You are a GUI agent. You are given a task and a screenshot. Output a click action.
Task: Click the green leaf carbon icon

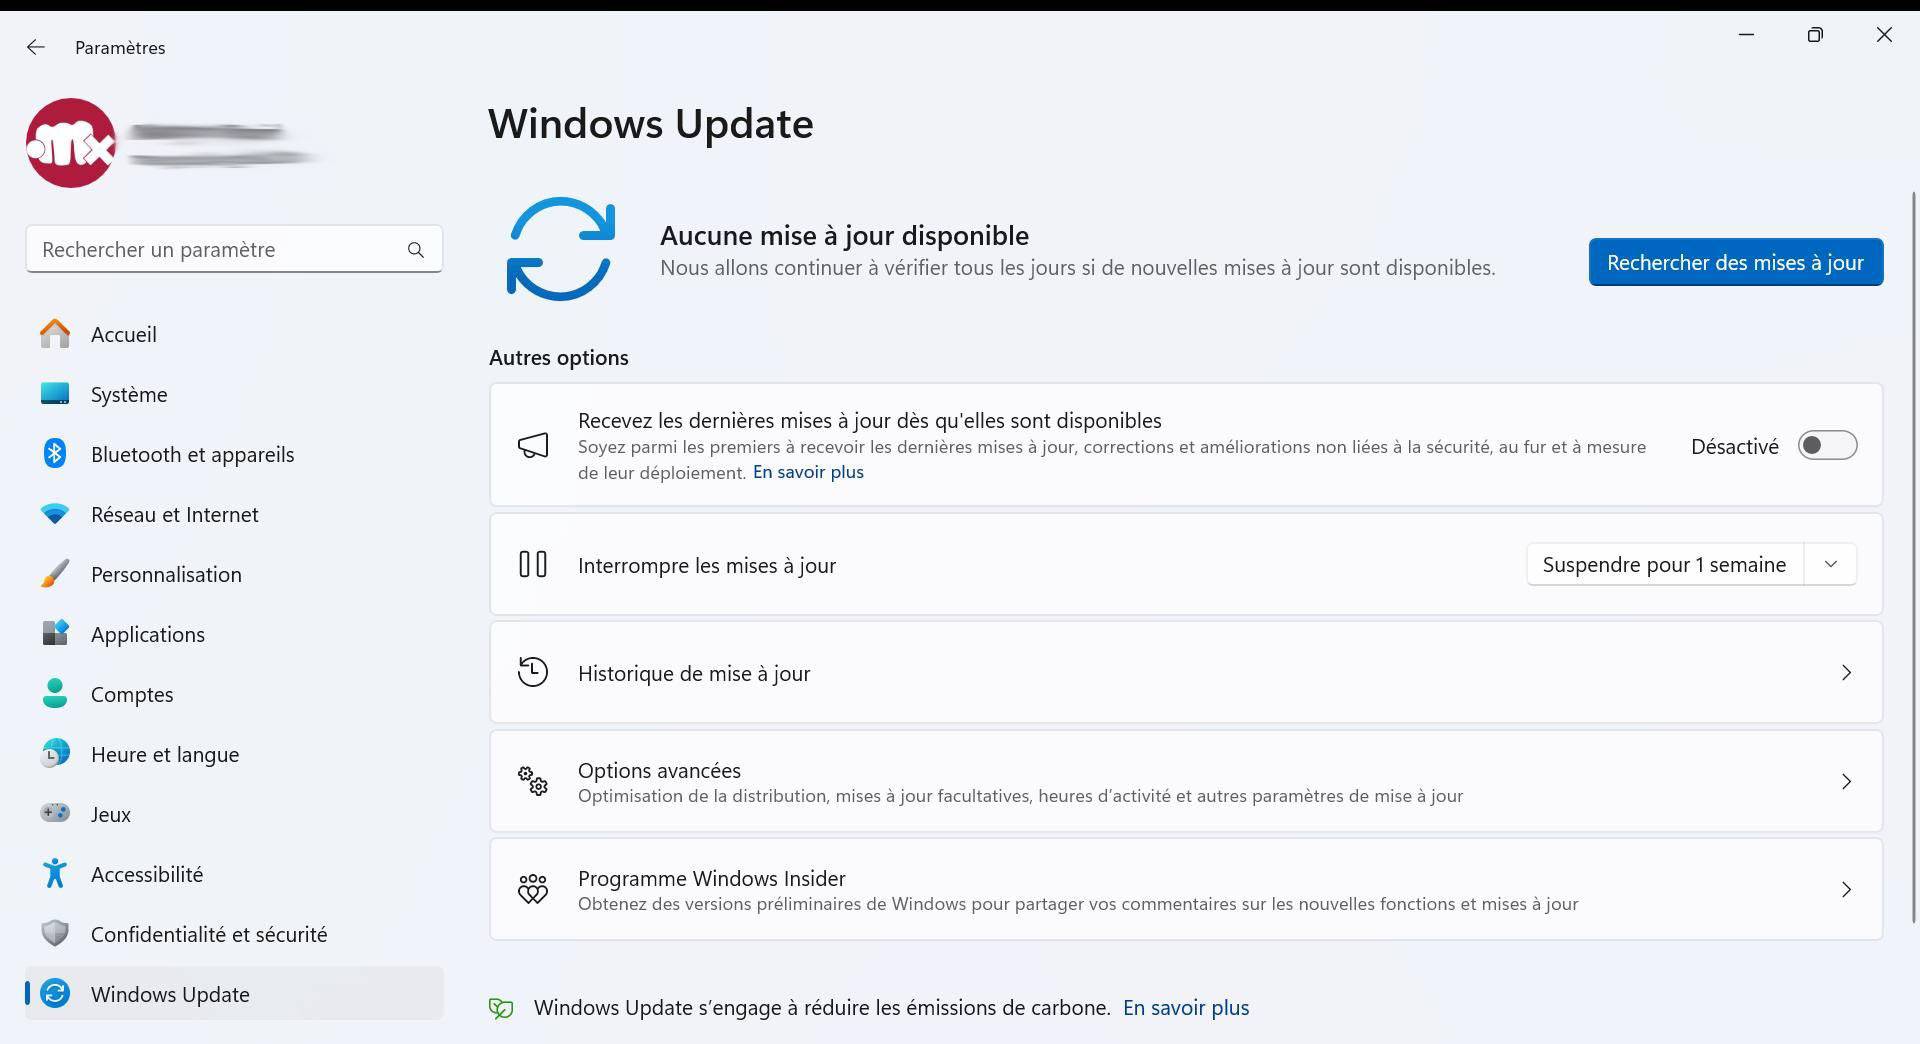(x=501, y=1008)
